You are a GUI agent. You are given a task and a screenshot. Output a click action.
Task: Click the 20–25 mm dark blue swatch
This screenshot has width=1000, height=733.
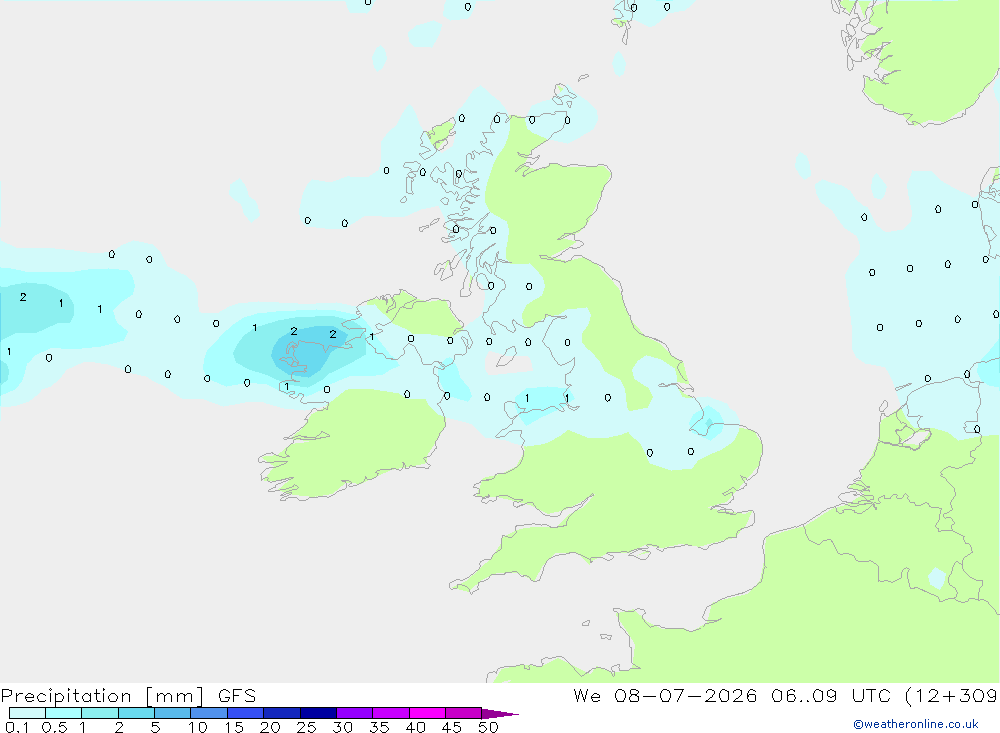point(282,713)
